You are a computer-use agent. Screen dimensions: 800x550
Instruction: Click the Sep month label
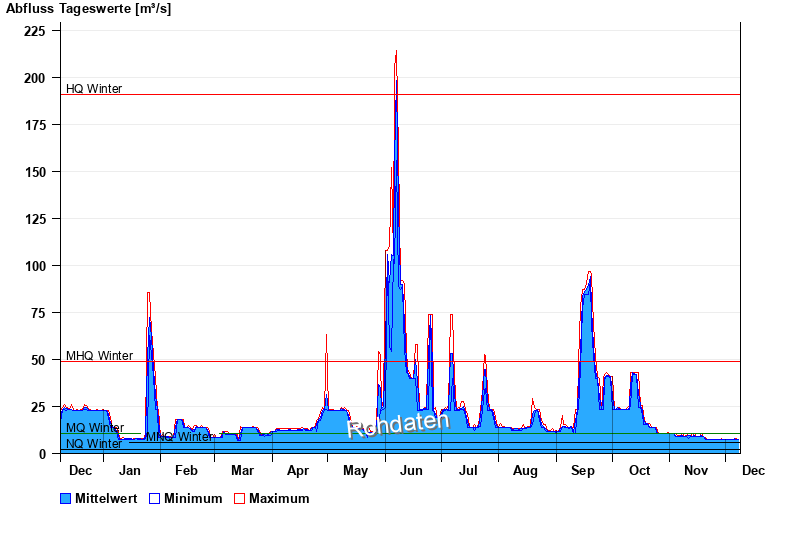tap(582, 470)
